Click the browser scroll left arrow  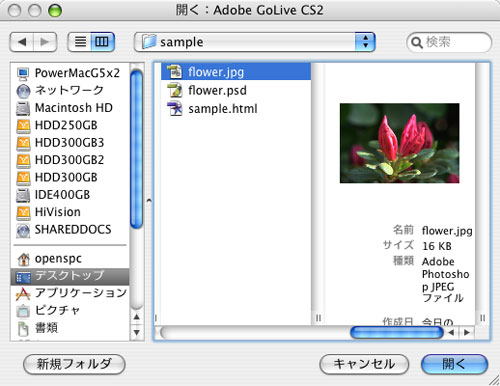pos(451,332)
